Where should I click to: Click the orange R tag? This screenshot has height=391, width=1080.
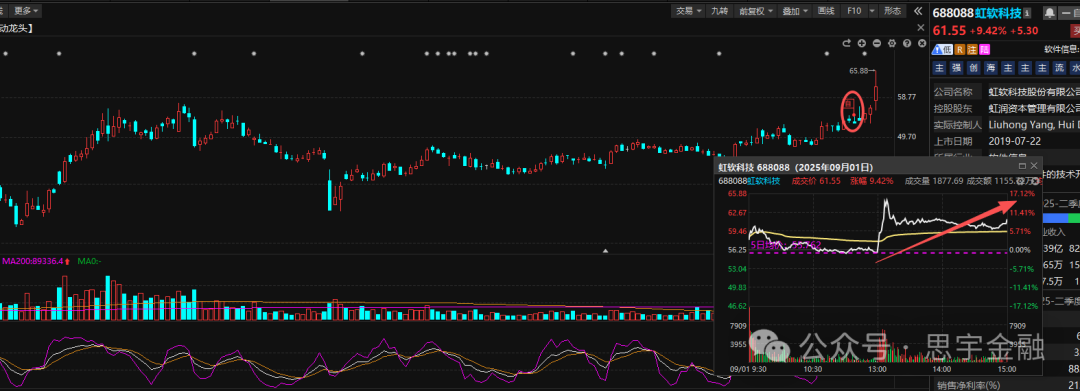click(x=960, y=50)
